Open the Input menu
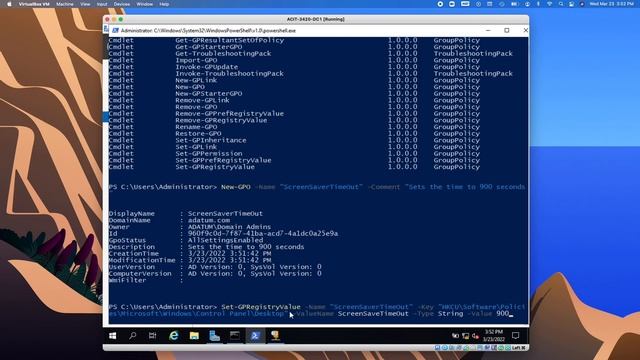The height and width of the screenshot is (360, 640). coord(102,4)
